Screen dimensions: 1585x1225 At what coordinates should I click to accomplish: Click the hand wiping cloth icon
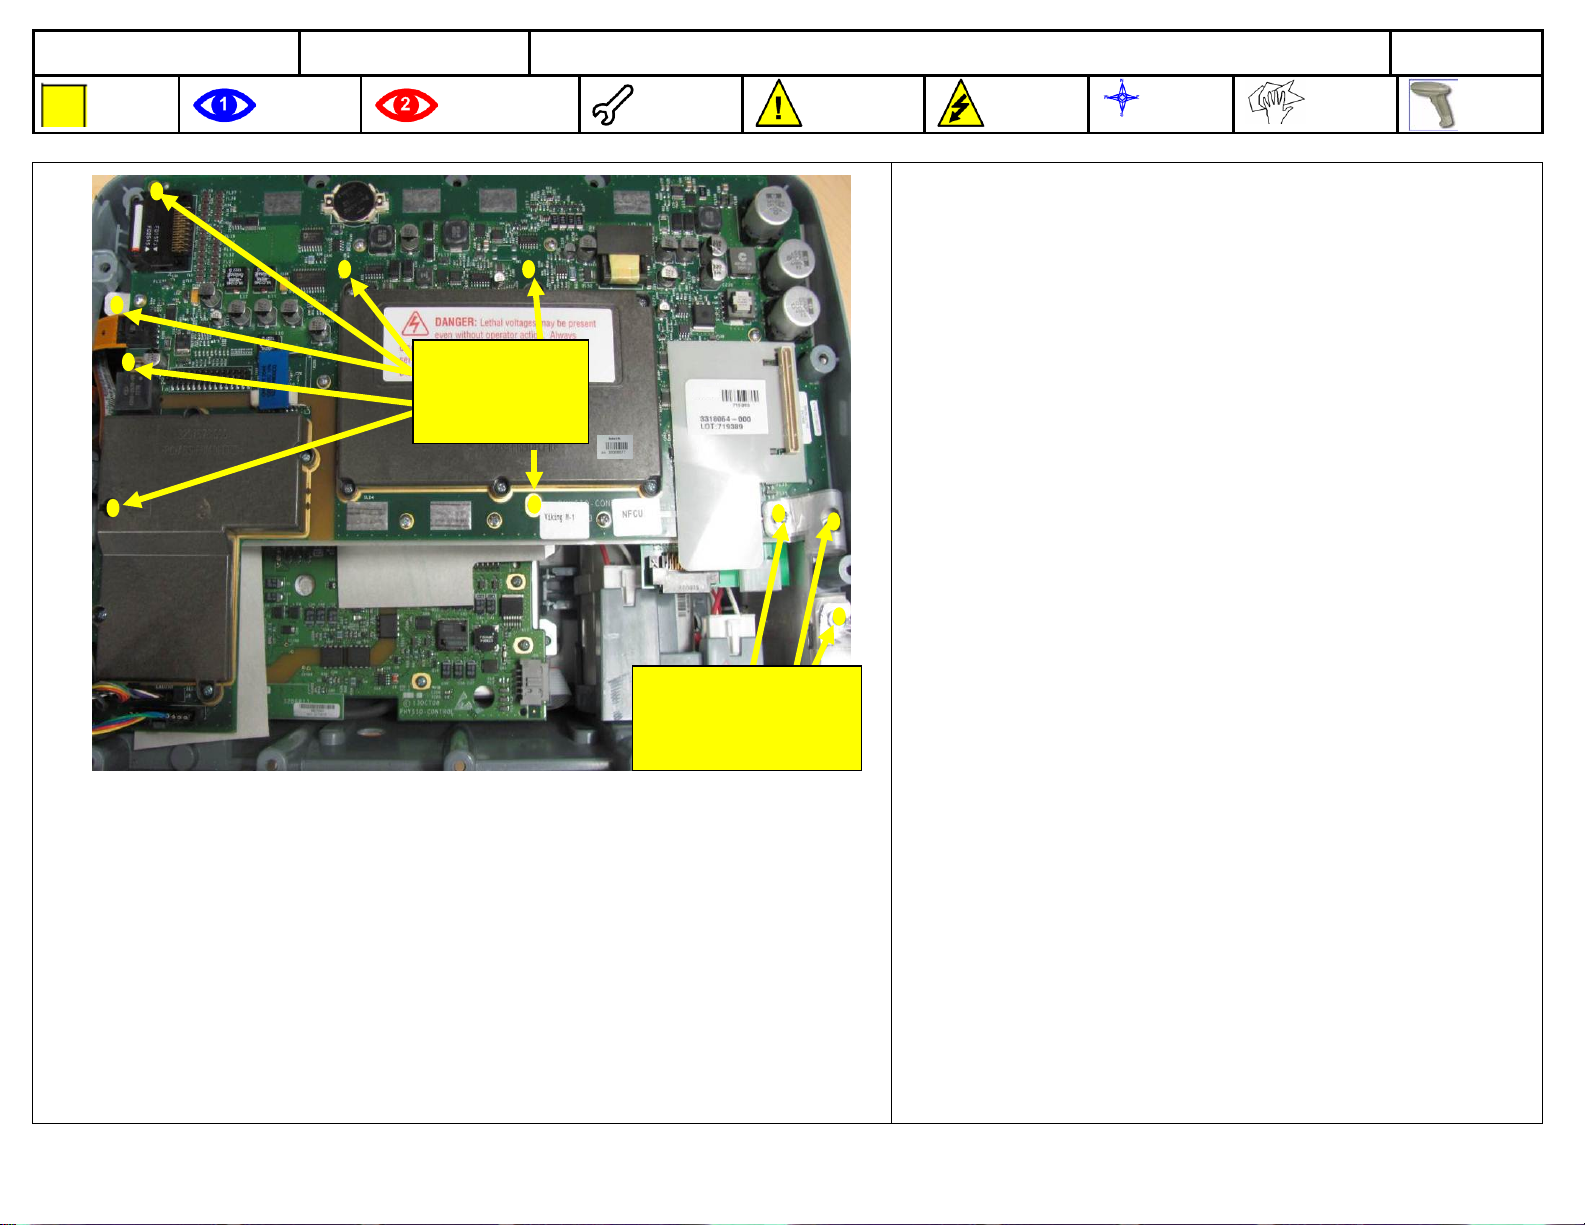point(1276,101)
